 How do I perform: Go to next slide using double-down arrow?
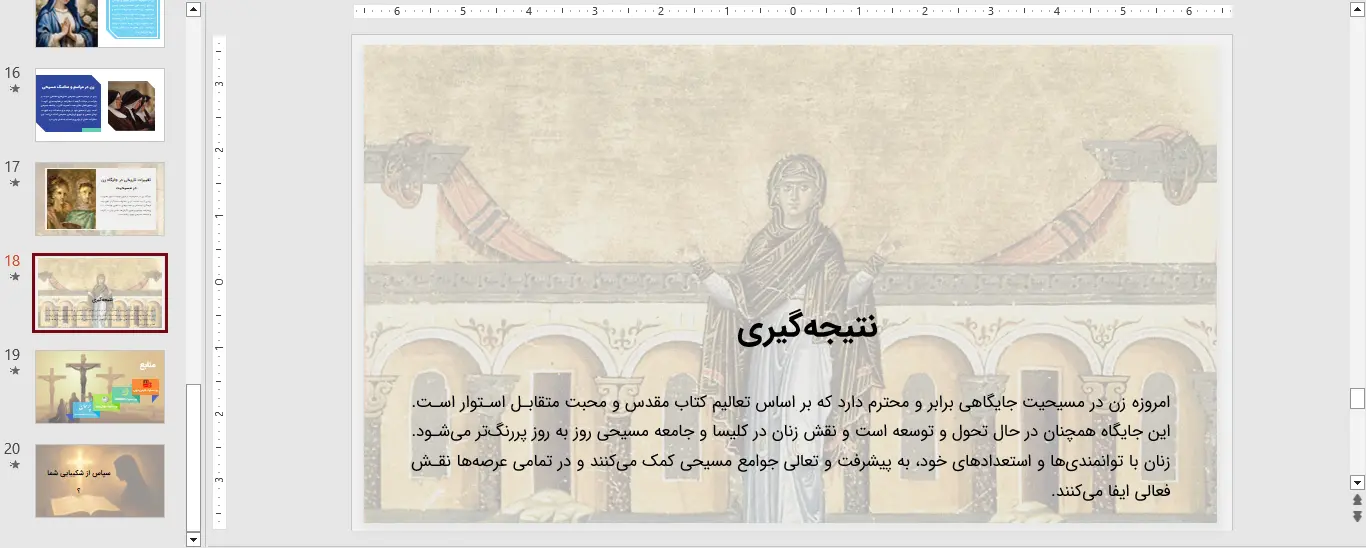1357,516
